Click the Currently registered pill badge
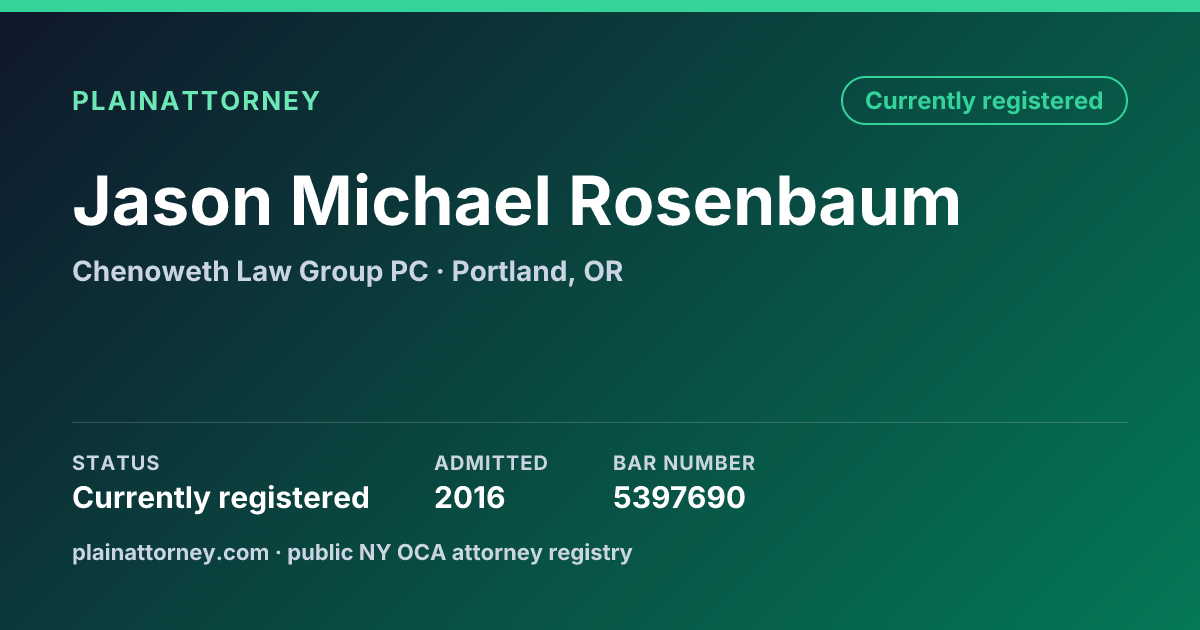This screenshot has height=630, width=1200. click(x=984, y=101)
